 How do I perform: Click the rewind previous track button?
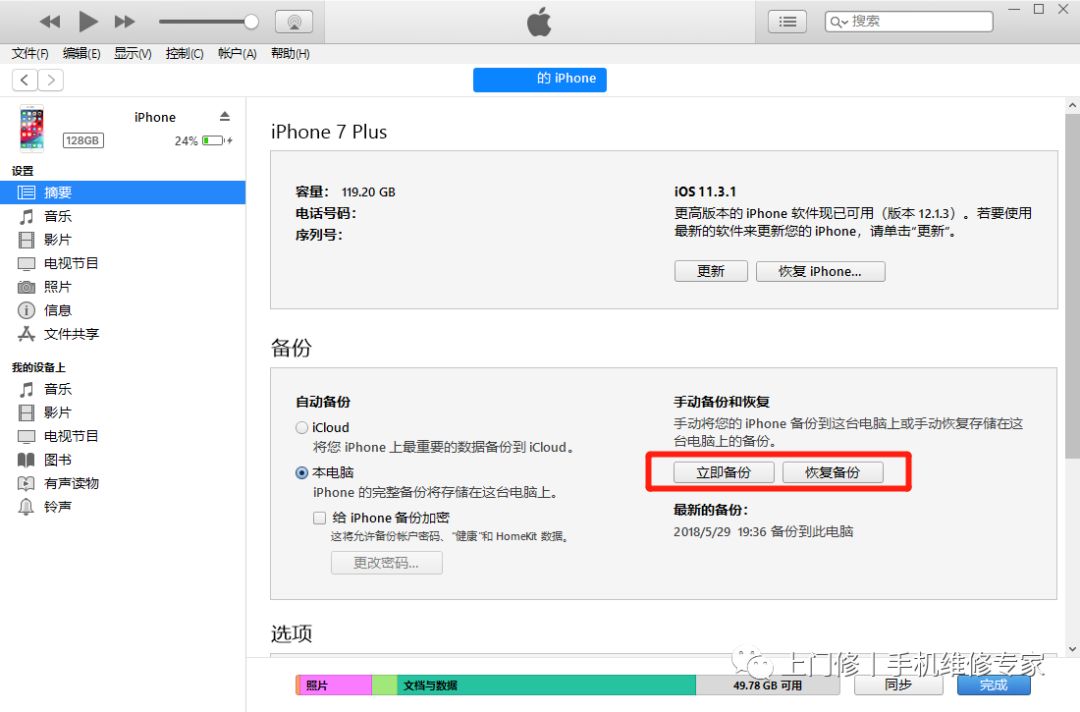[50, 21]
